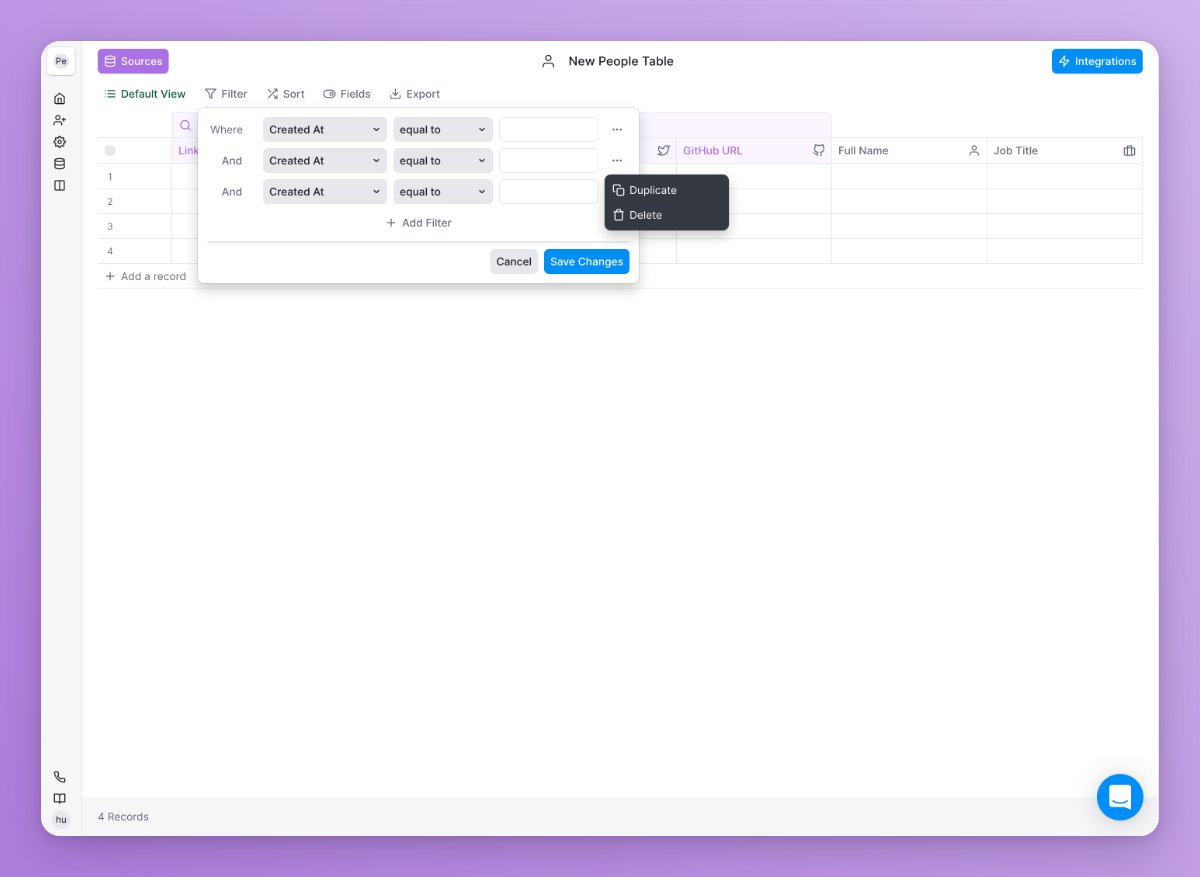Click the phone icon in sidebar
This screenshot has height=877, width=1200.
pos(60,777)
